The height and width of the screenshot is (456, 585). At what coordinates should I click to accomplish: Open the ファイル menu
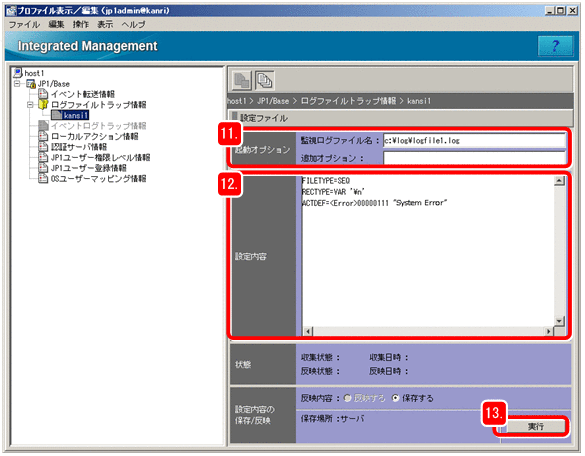(x=24, y=25)
